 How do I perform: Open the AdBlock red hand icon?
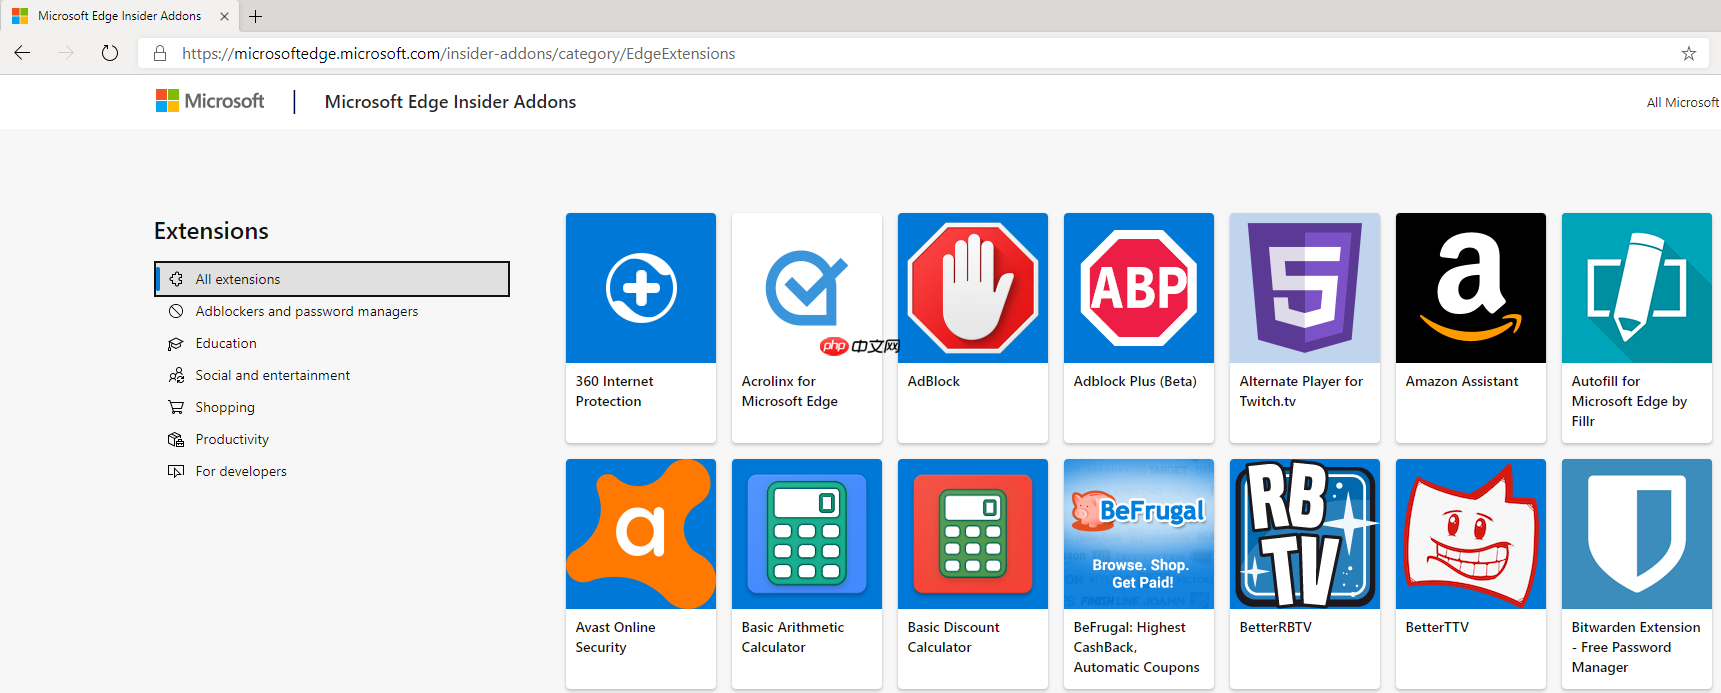click(973, 288)
